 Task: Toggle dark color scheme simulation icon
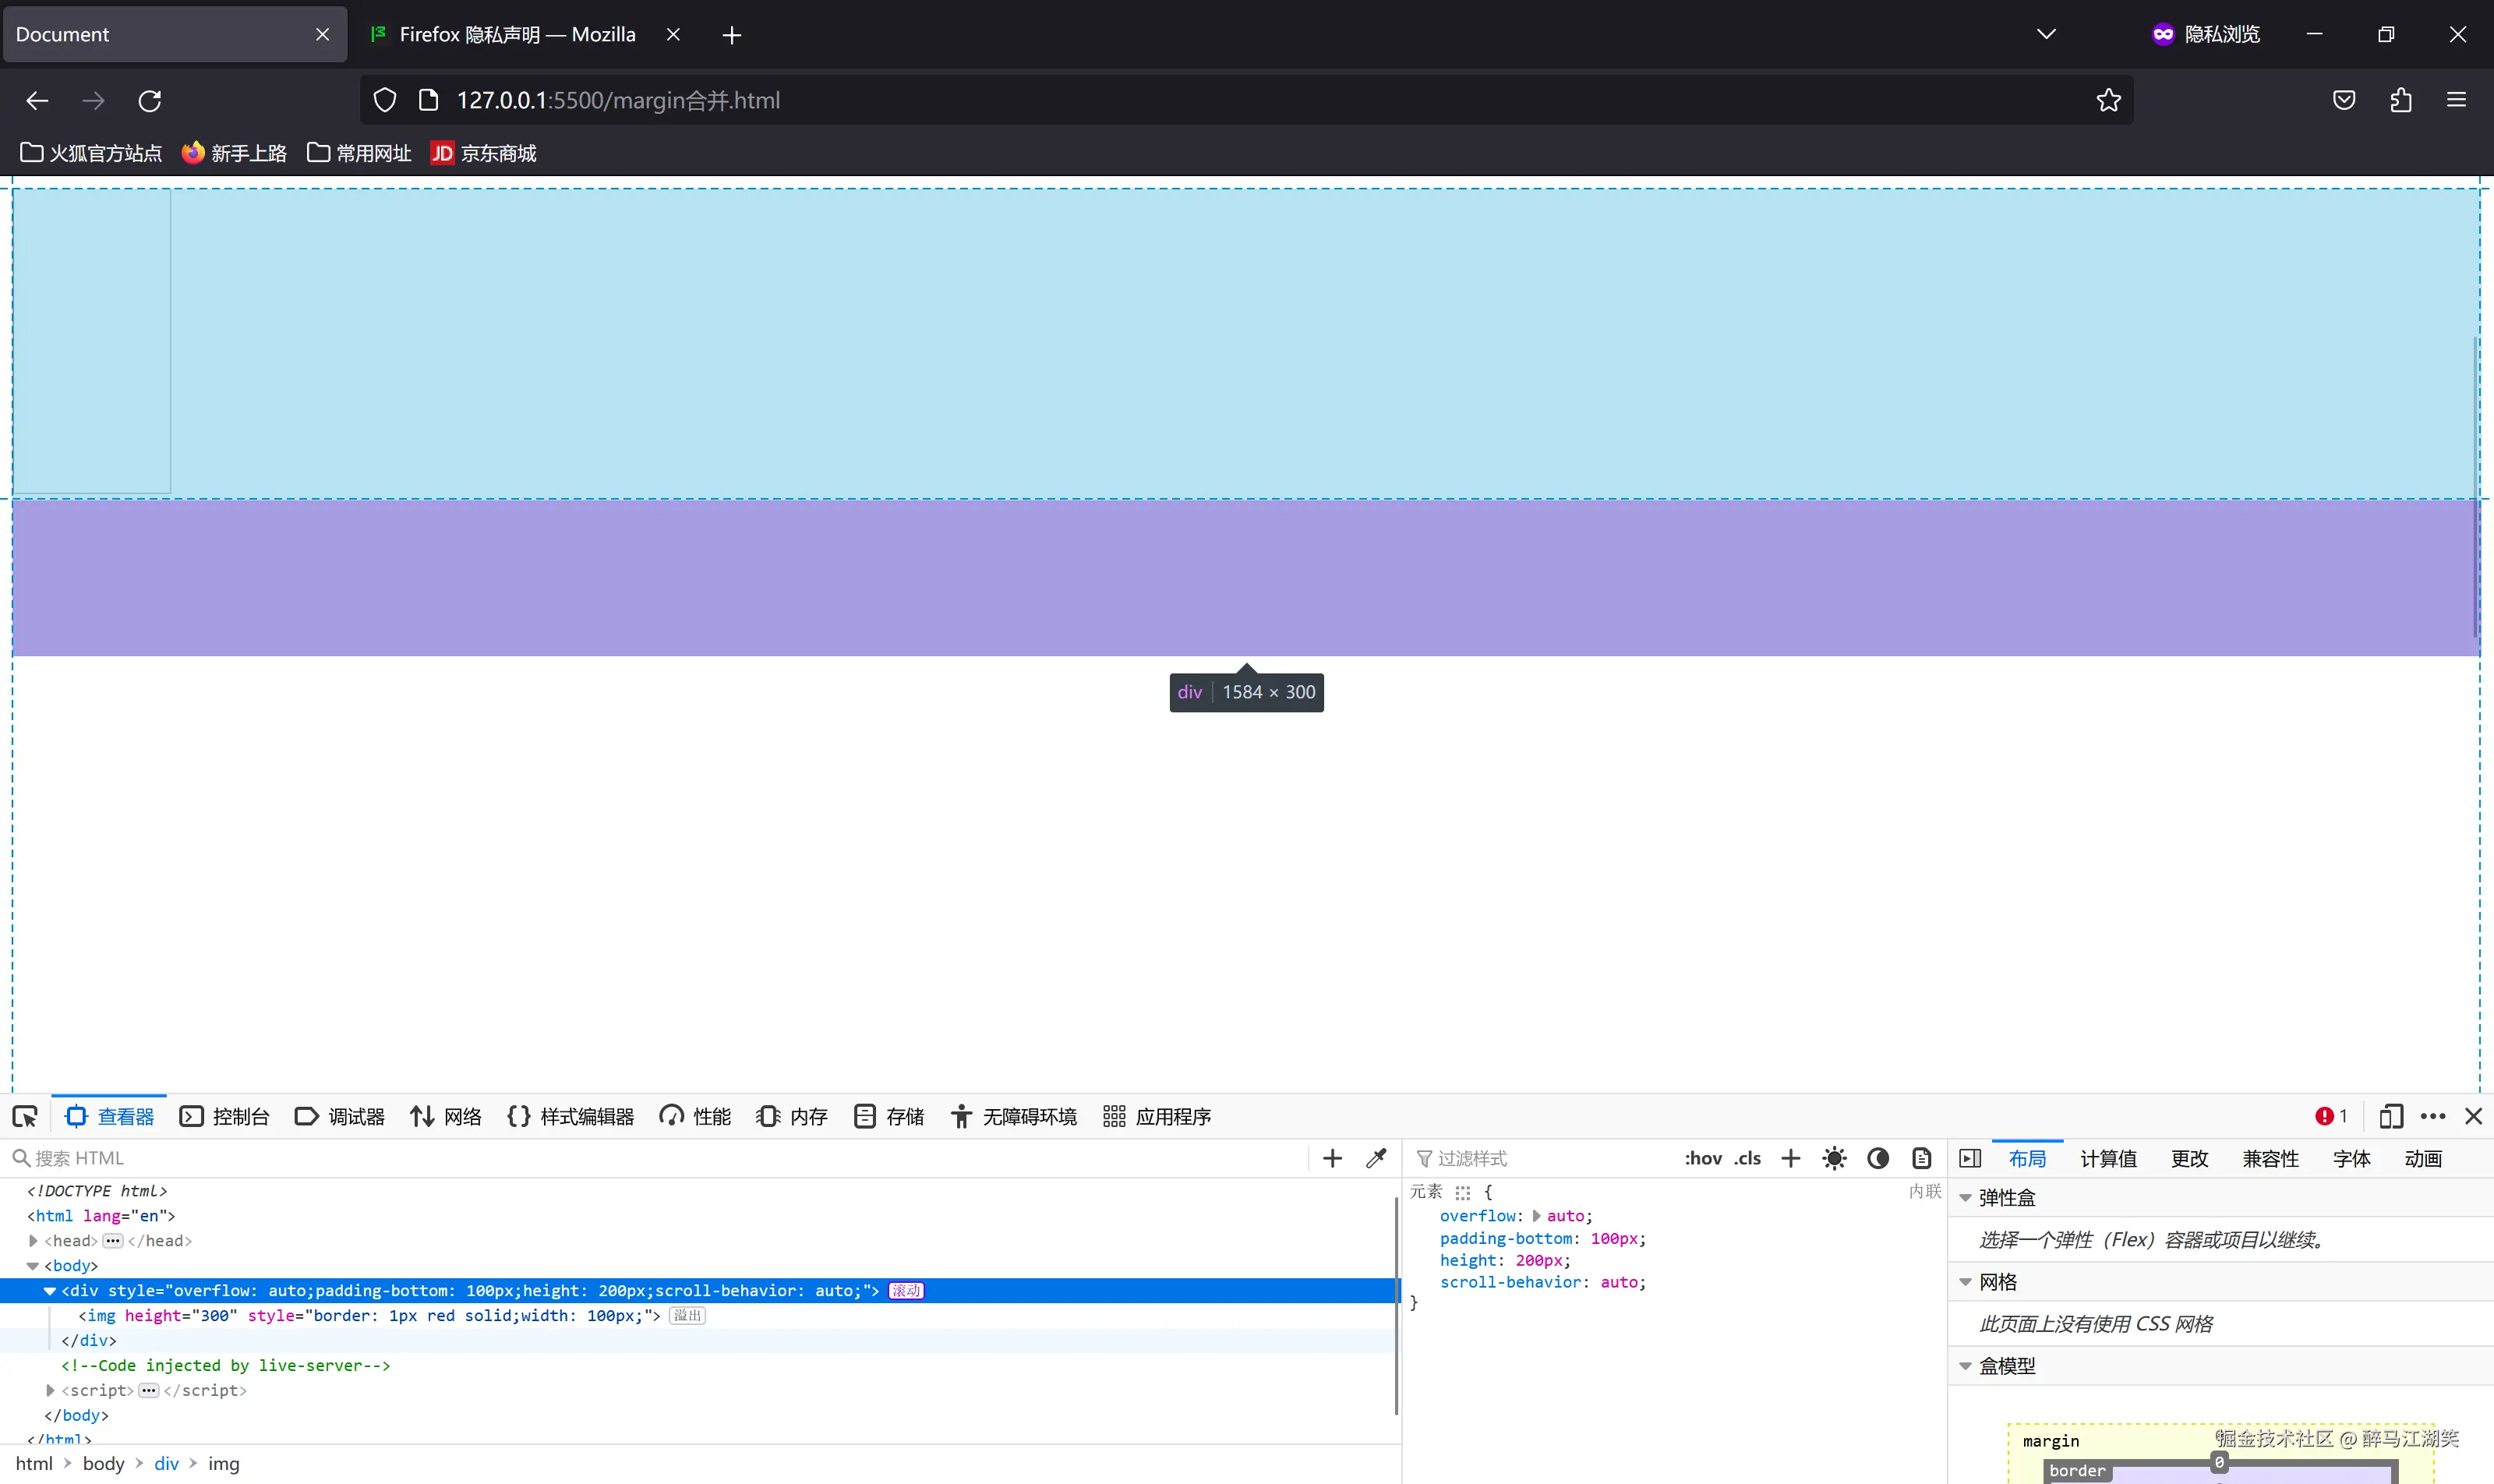[1878, 1158]
